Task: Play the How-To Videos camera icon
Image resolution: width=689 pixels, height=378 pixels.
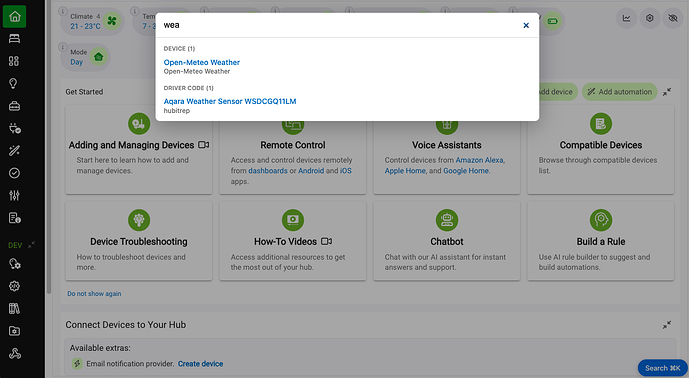Action: (326, 241)
